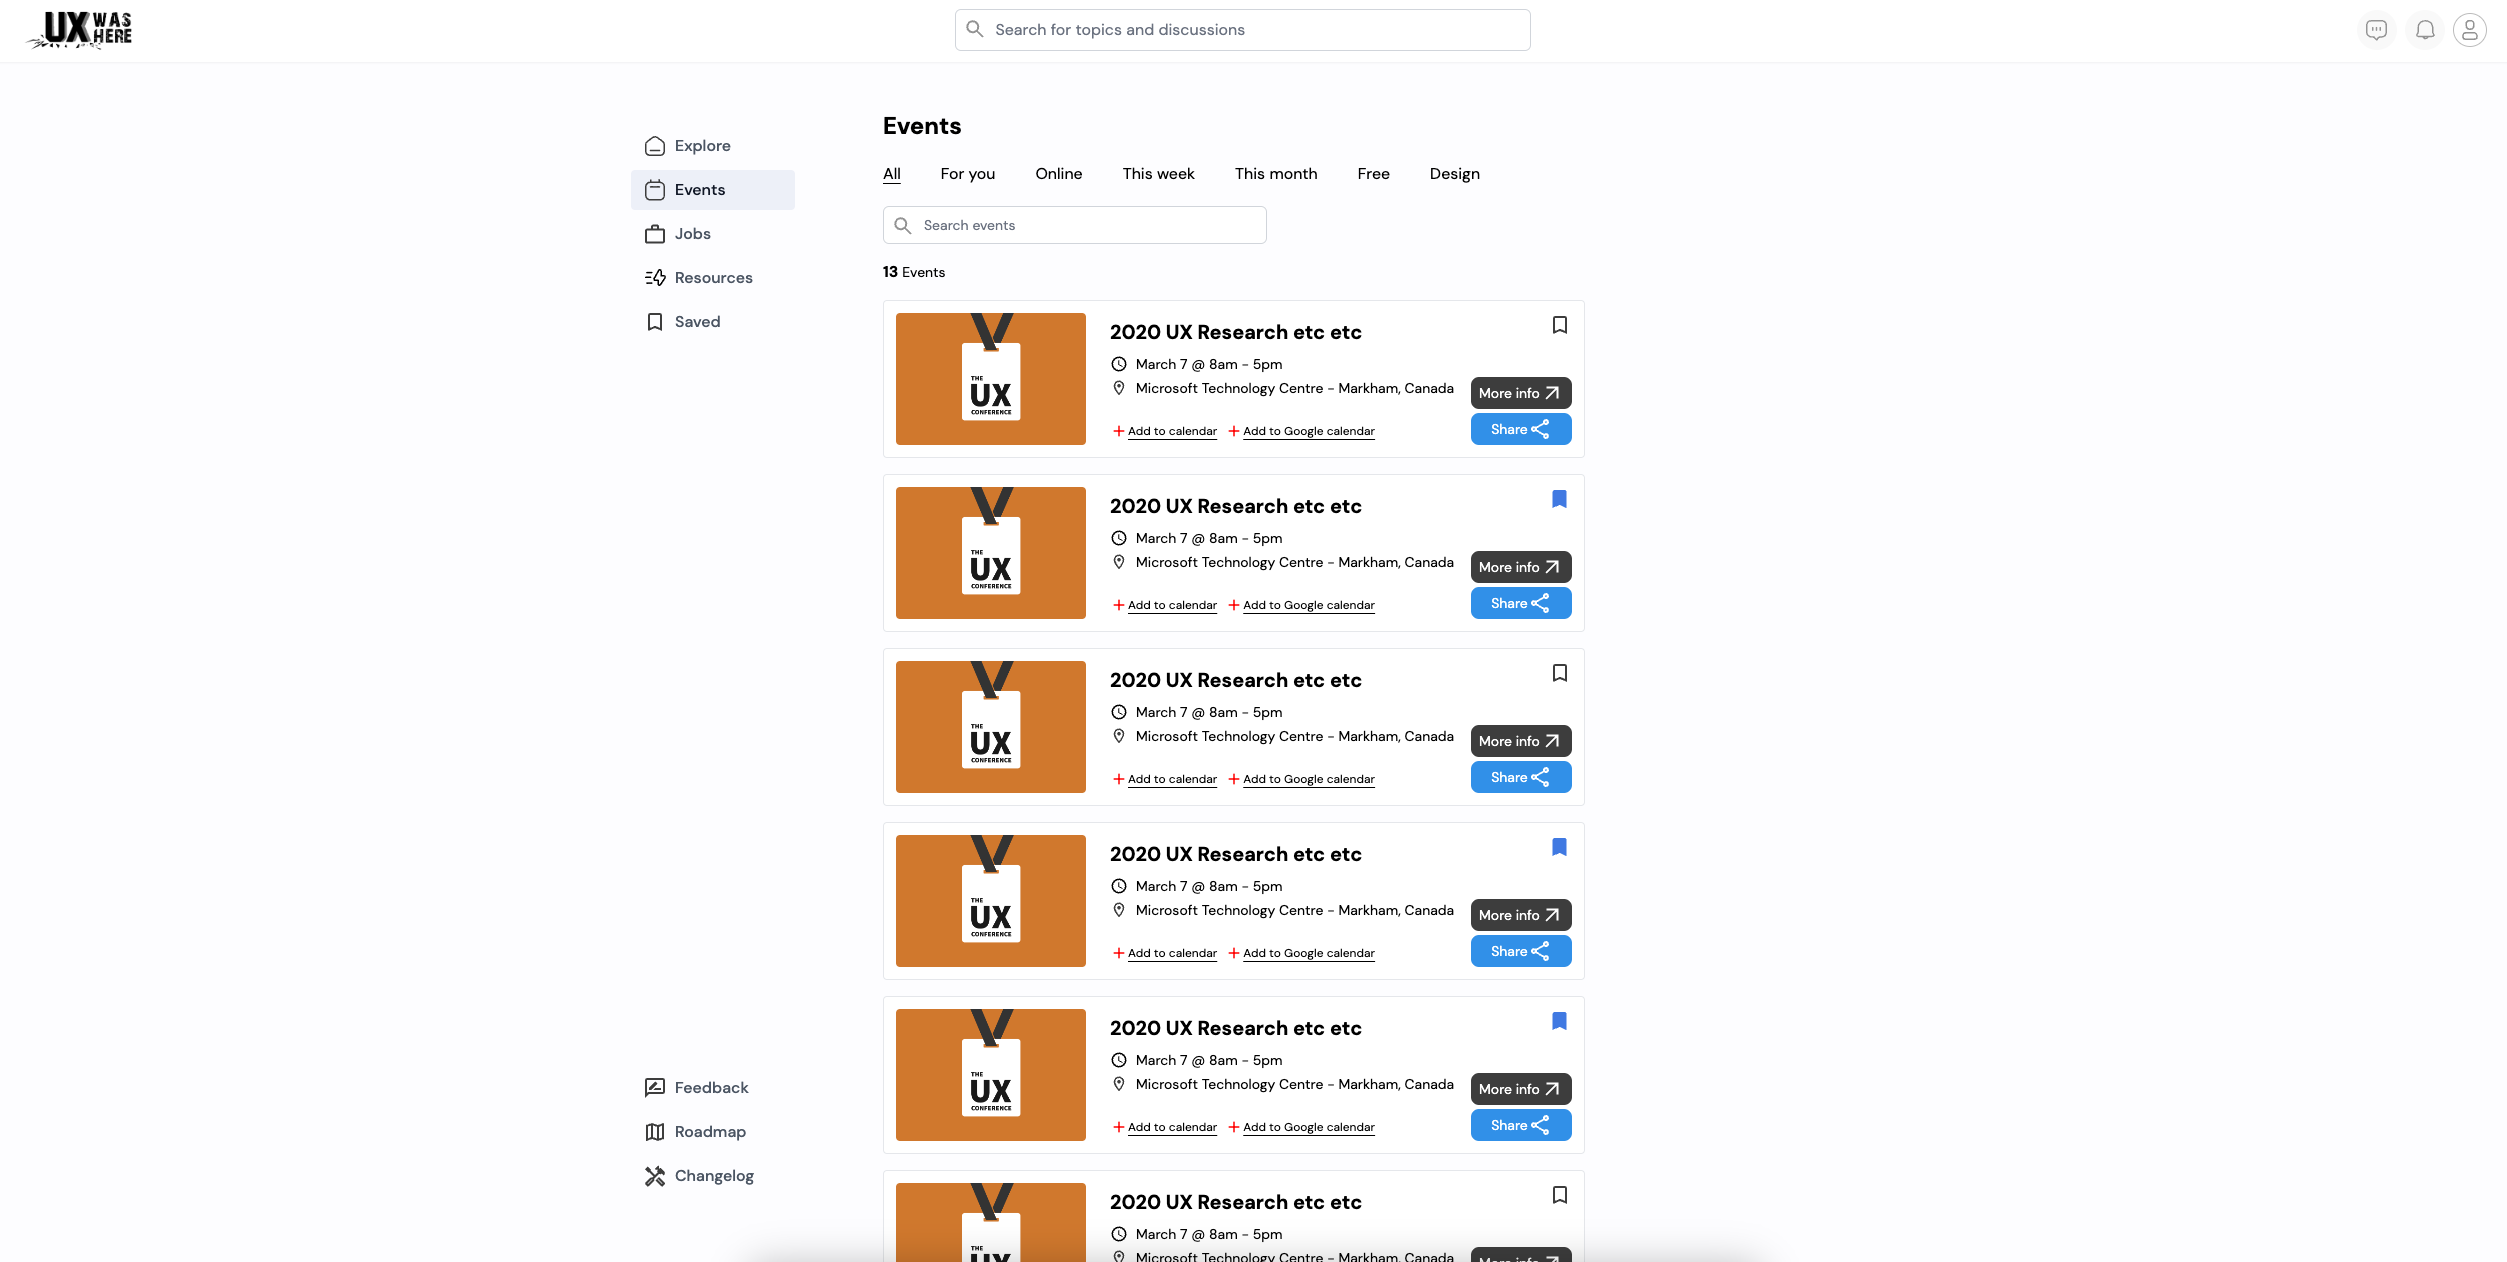The image size is (2507, 1262).
Task: Select the All events tab
Action: [x=892, y=174]
